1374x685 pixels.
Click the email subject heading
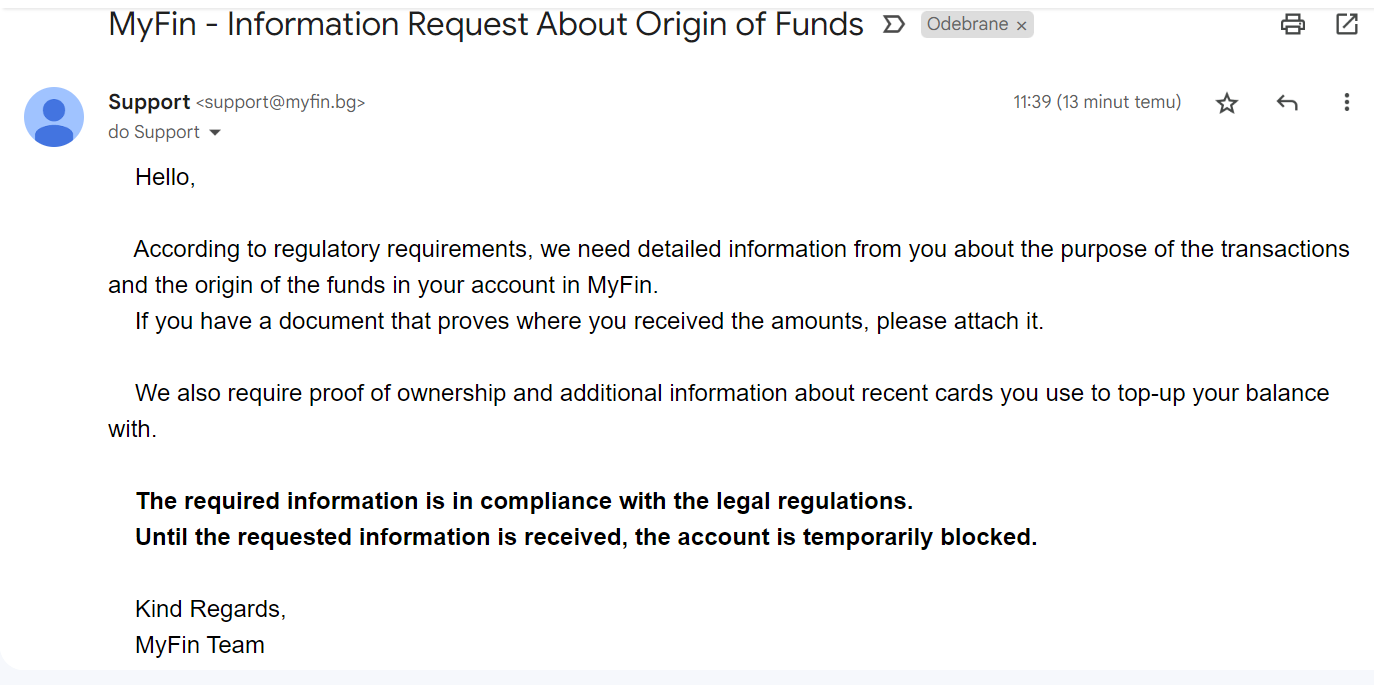pos(486,24)
